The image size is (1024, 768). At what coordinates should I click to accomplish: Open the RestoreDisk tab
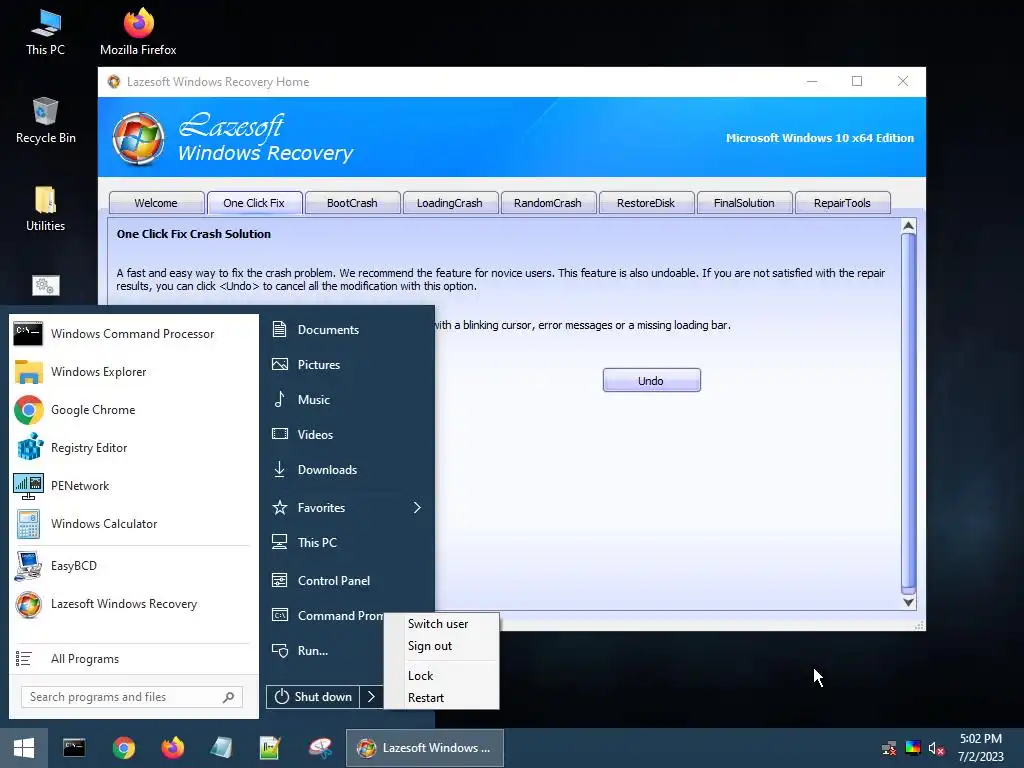pyautogui.click(x=646, y=203)
